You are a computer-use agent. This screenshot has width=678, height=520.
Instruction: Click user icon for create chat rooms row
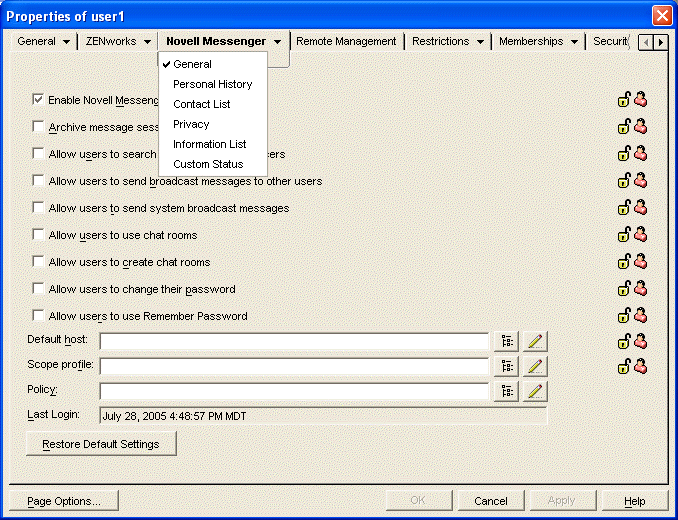click(x=640, y=261)
